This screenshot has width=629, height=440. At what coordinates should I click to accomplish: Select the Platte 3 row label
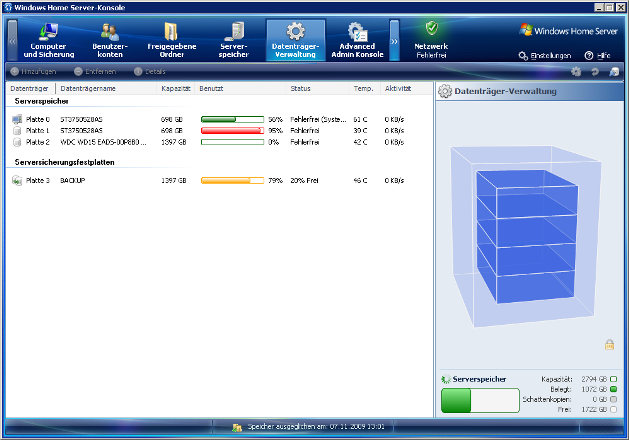pos(38,180)
